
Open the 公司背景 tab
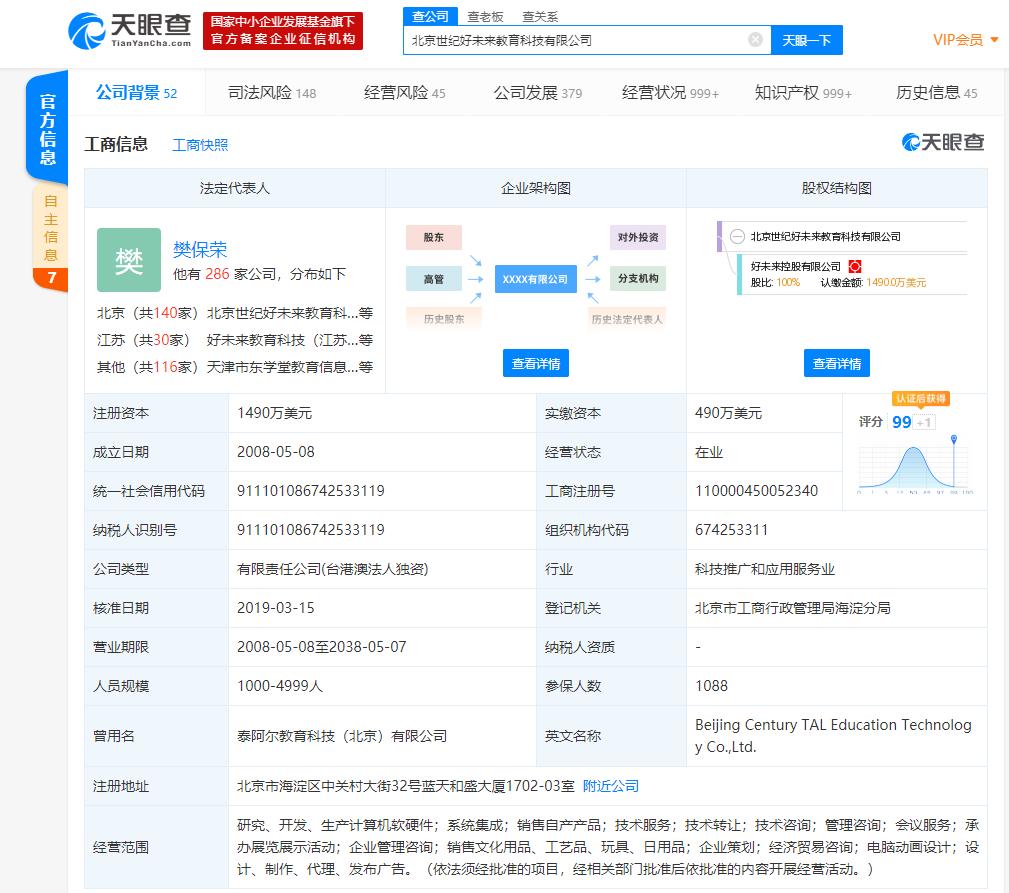(136, 93)
